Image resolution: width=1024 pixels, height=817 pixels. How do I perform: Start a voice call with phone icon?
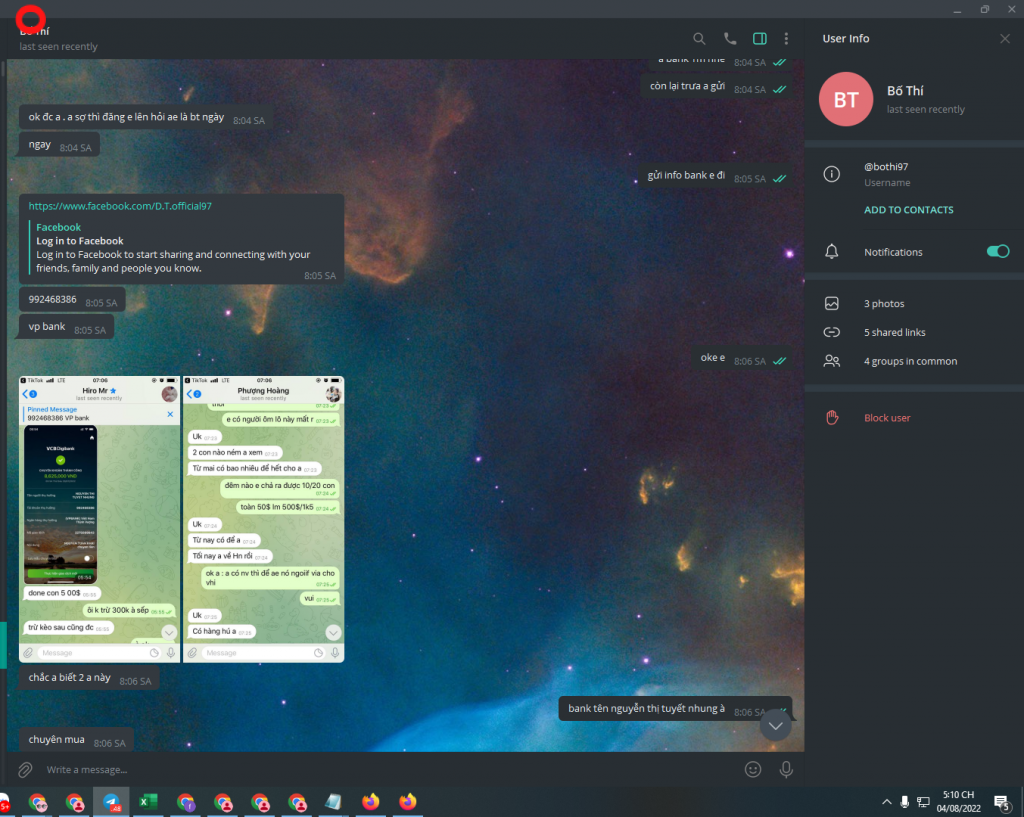pos(730,39)
